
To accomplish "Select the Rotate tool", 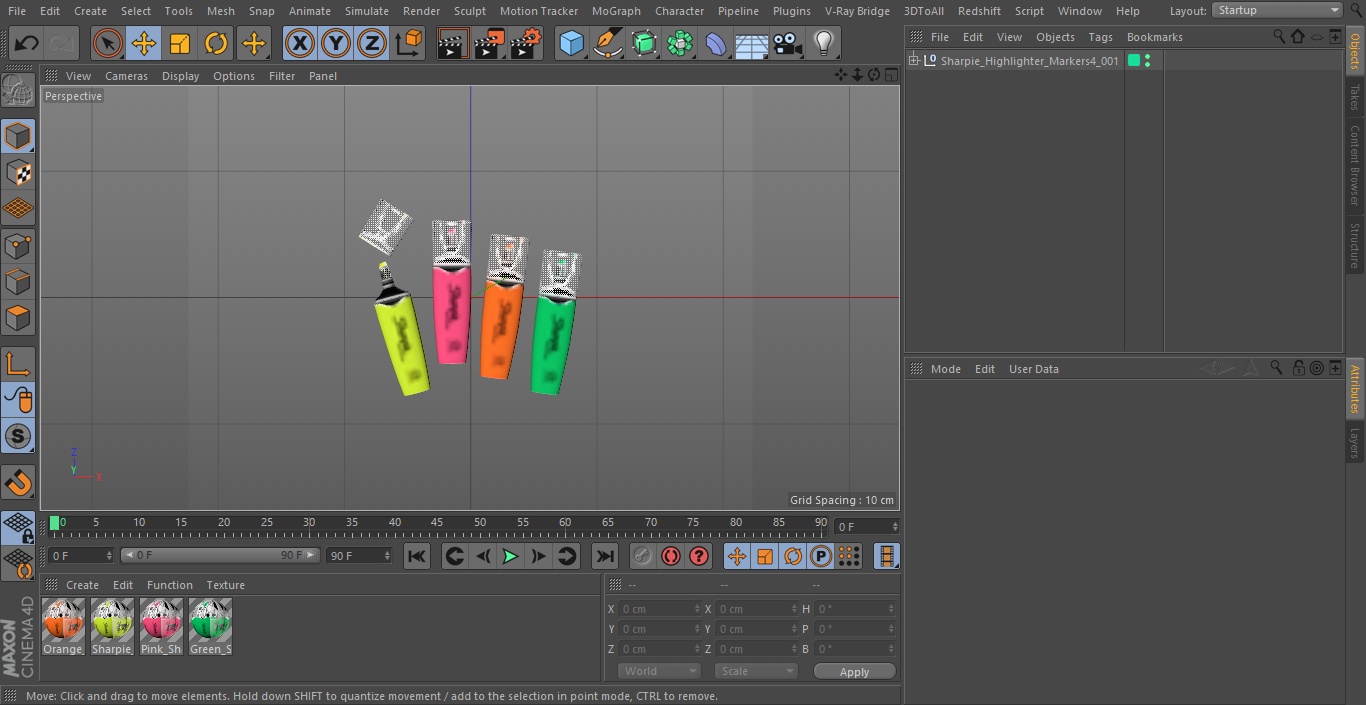I will pyautogui.click(x=216, y=44).
